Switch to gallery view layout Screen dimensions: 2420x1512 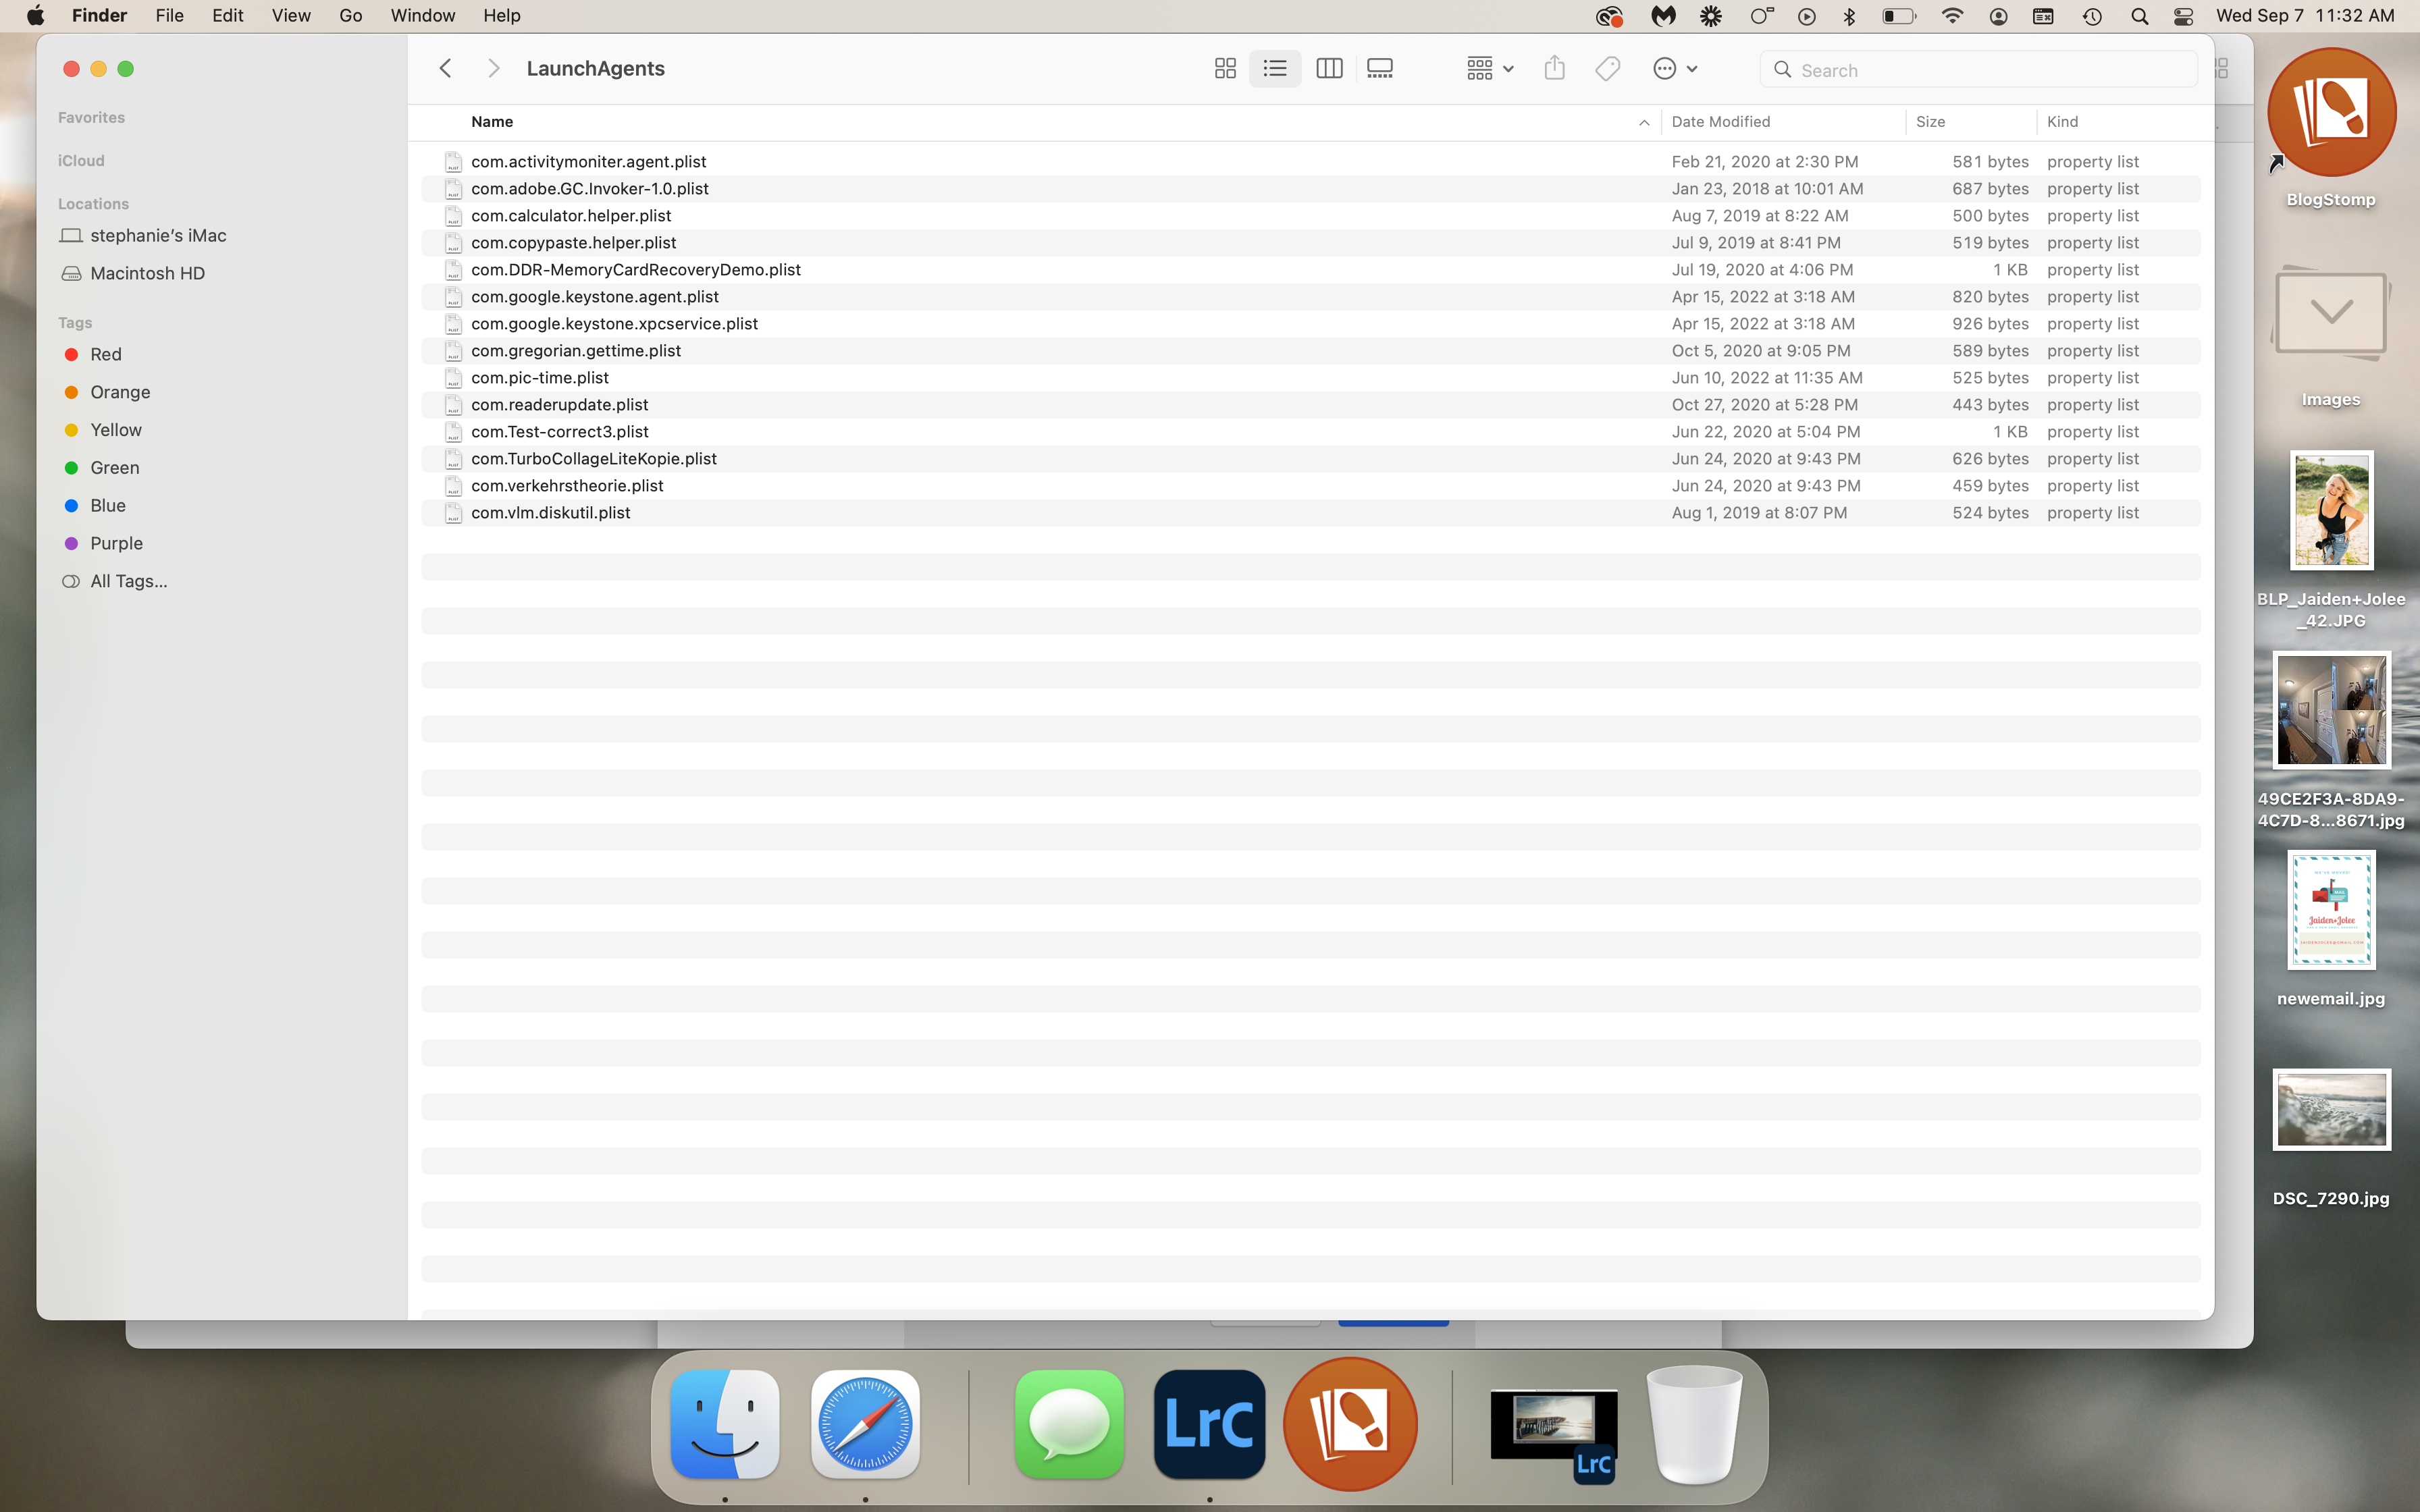click(x=1380, y=69)
